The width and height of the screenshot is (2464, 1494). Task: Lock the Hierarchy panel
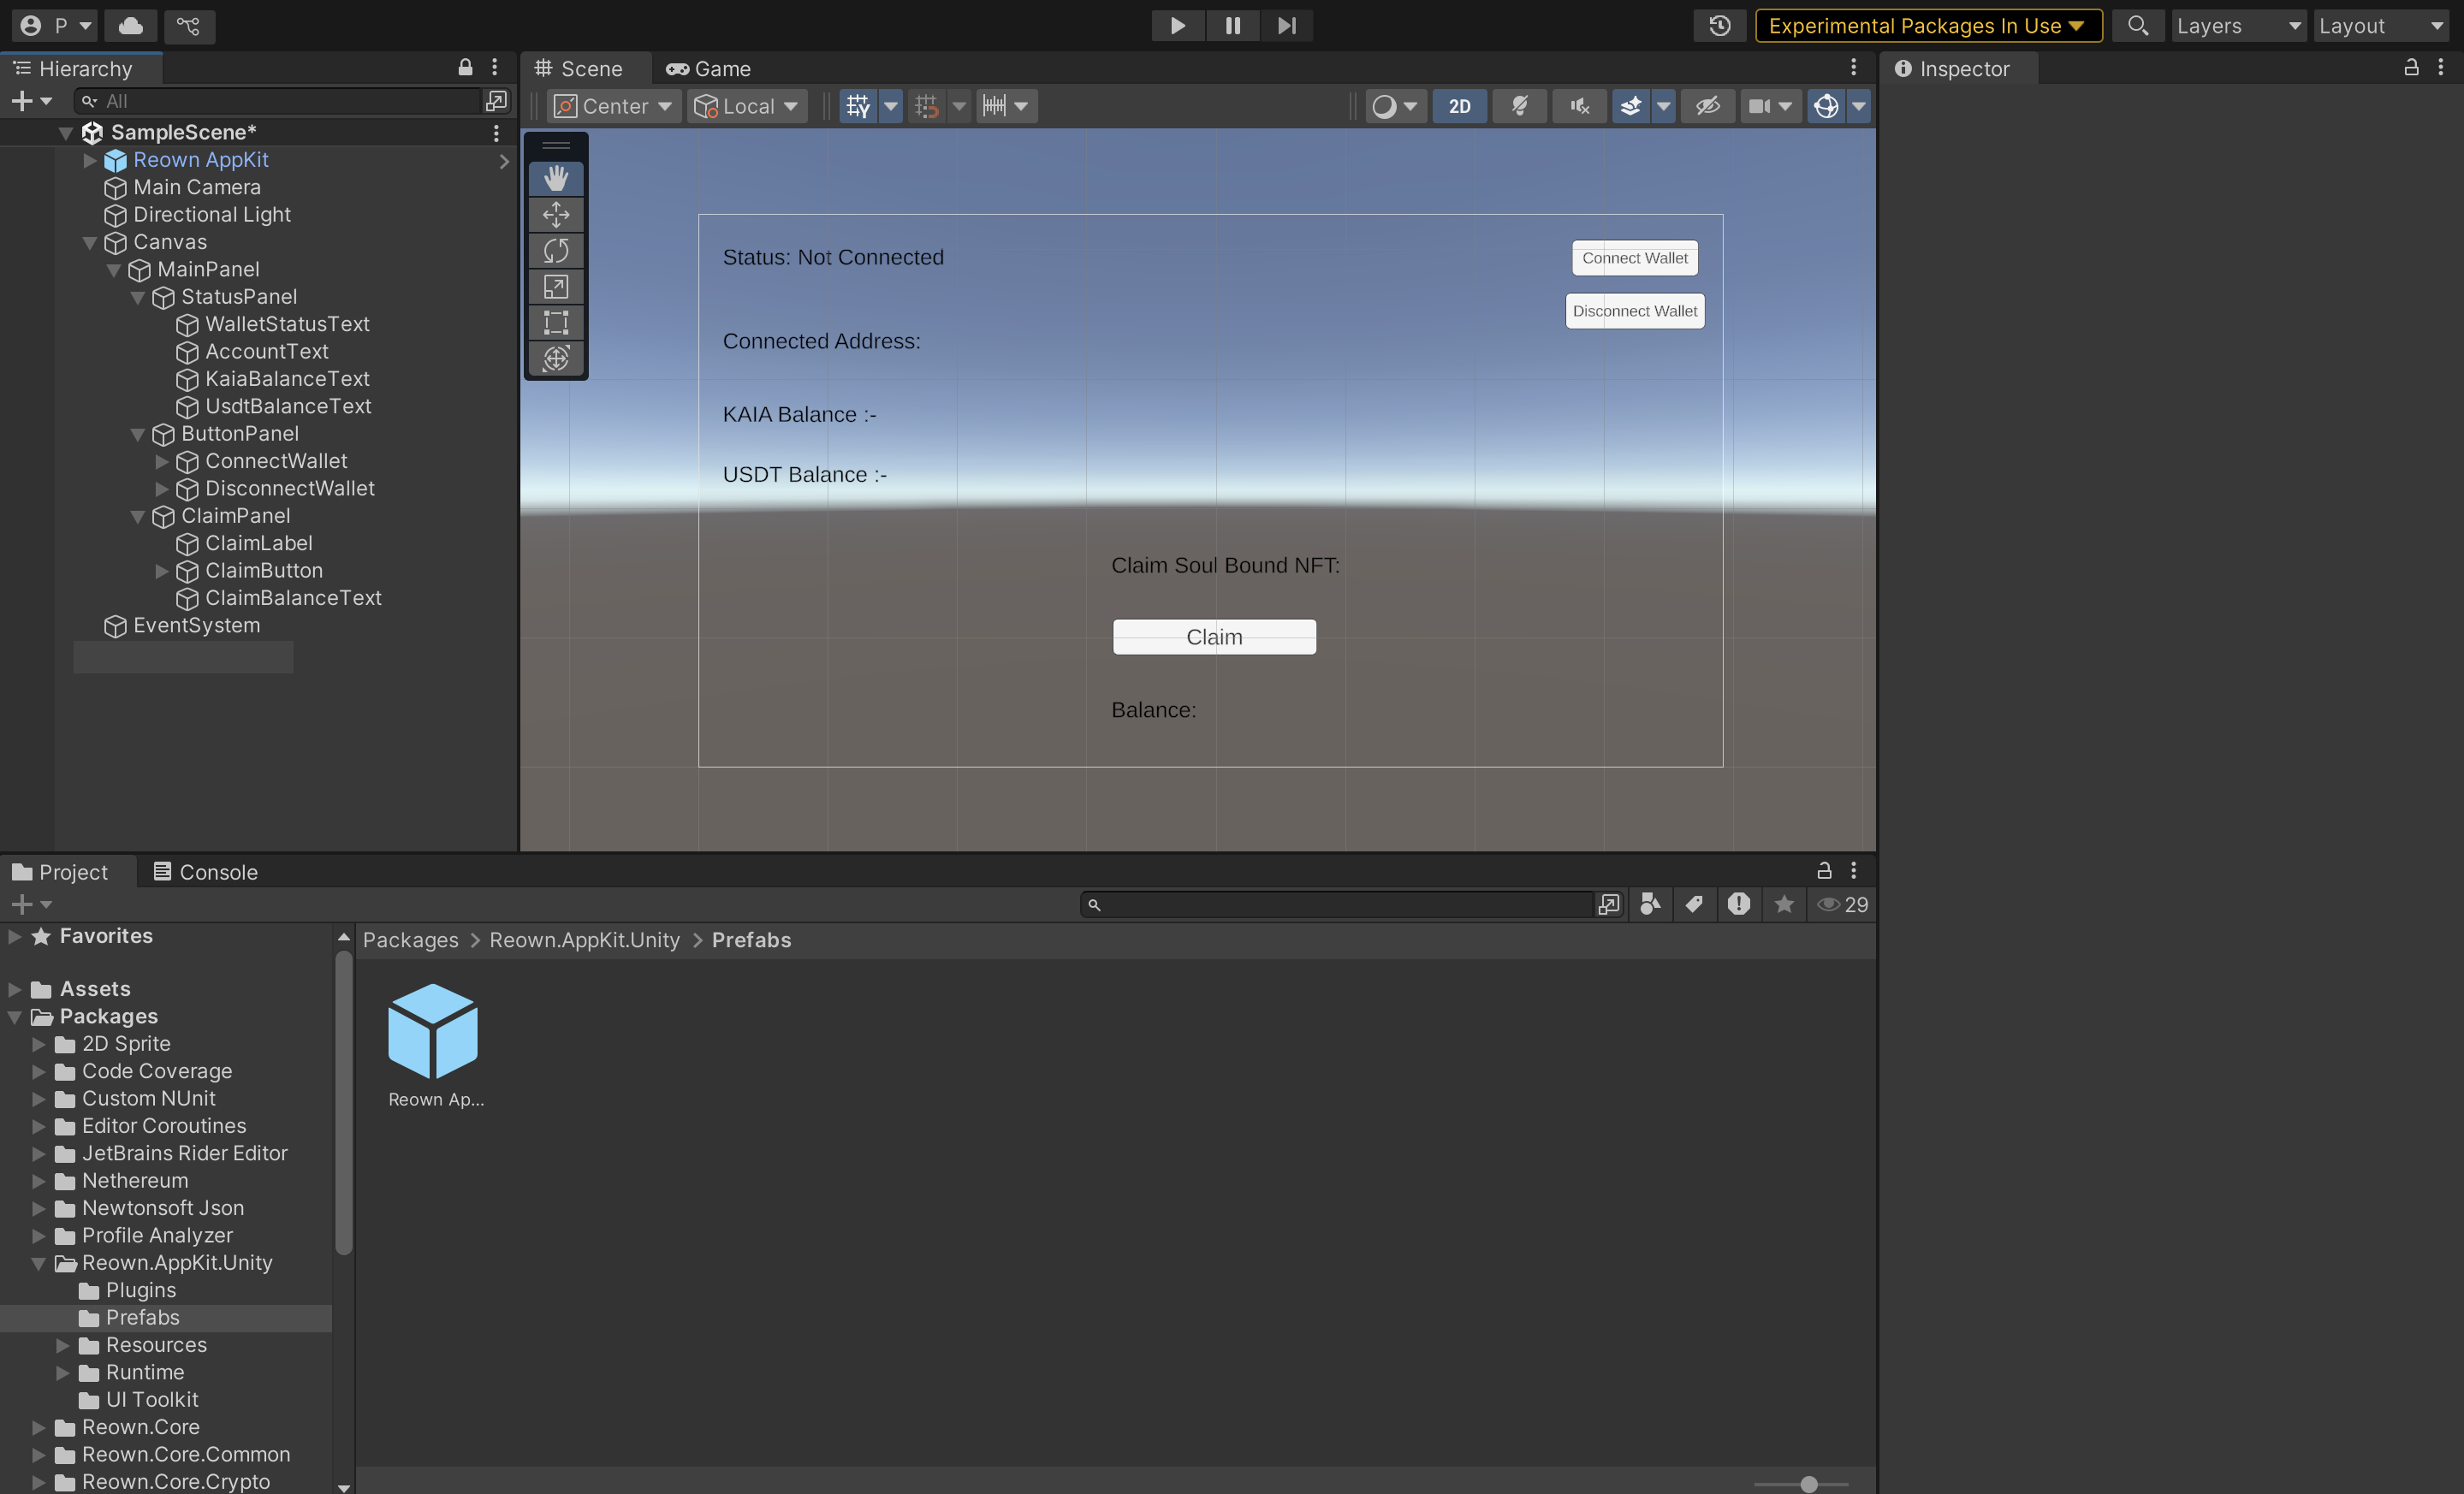pyautogui.click(x=465, y=68)
